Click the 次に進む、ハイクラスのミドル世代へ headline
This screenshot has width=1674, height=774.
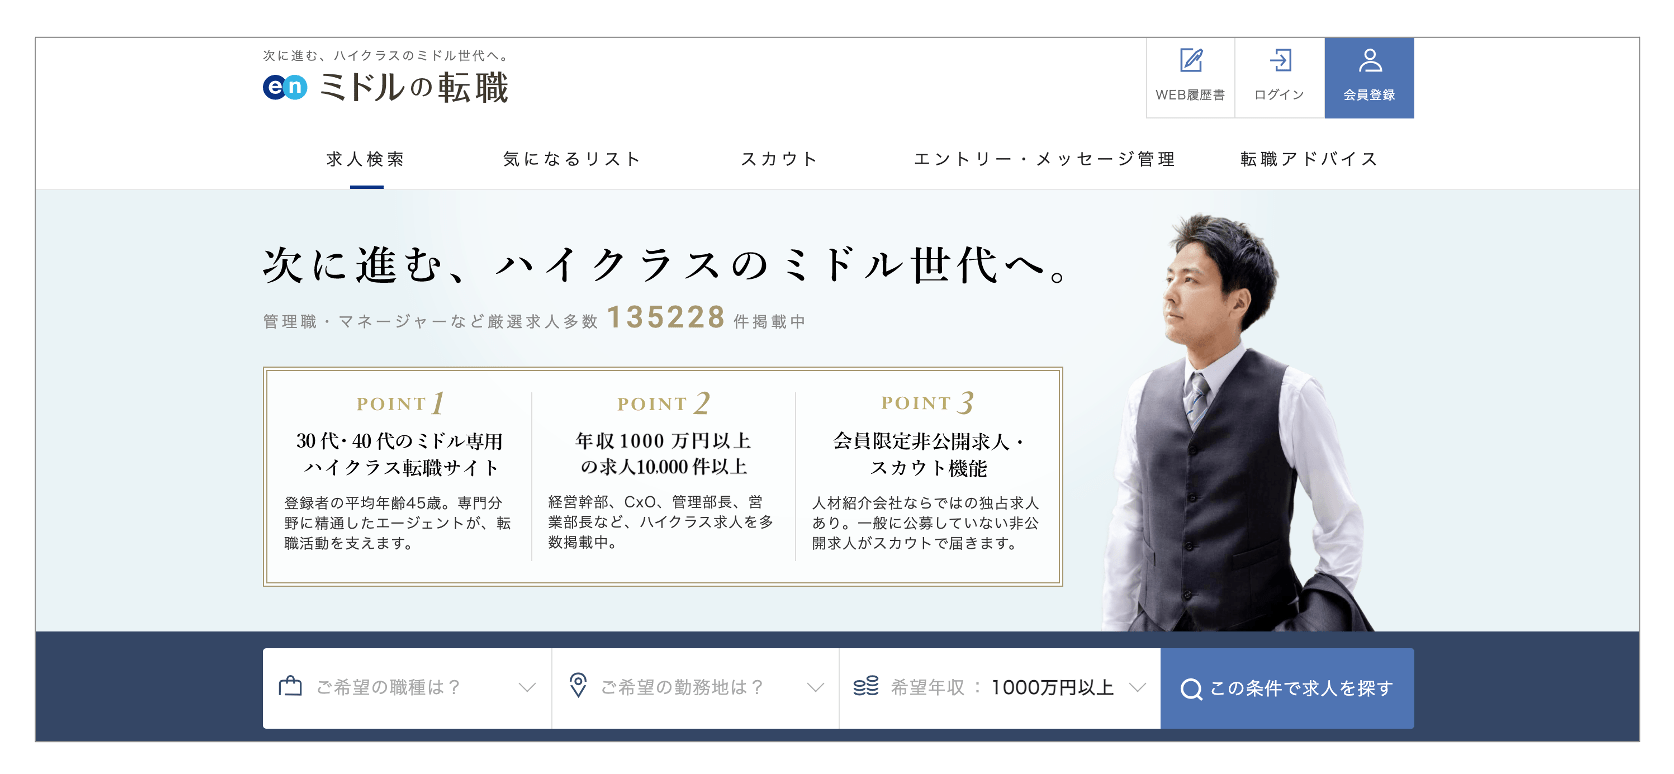click(666, 265)
